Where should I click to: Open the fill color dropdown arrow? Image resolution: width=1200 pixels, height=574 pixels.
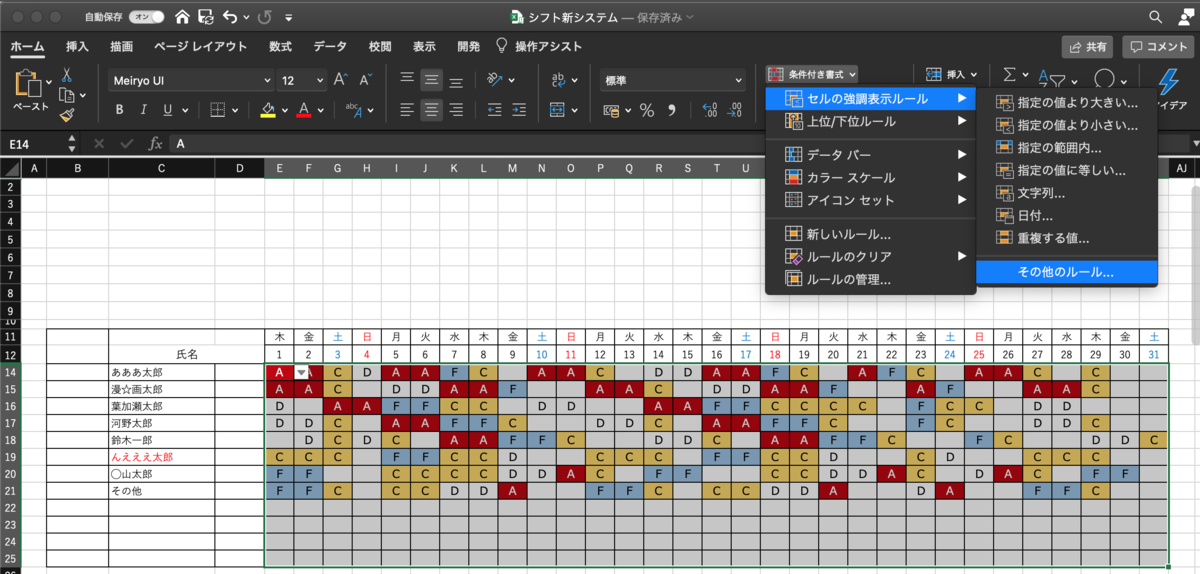click(284, 111)
